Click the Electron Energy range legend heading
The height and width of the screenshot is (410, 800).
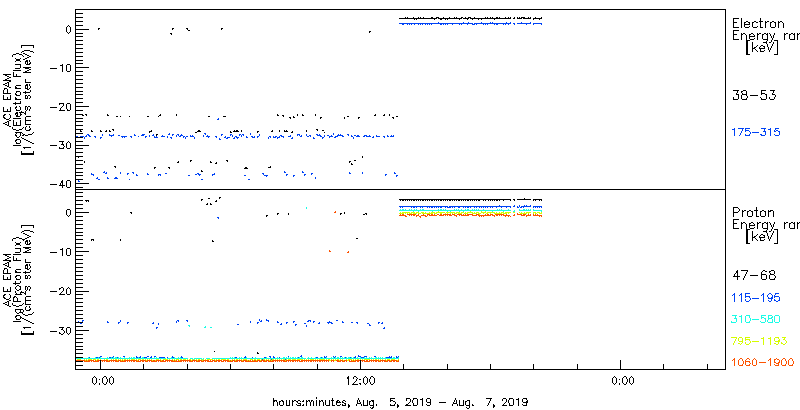[x=765, y=36]
